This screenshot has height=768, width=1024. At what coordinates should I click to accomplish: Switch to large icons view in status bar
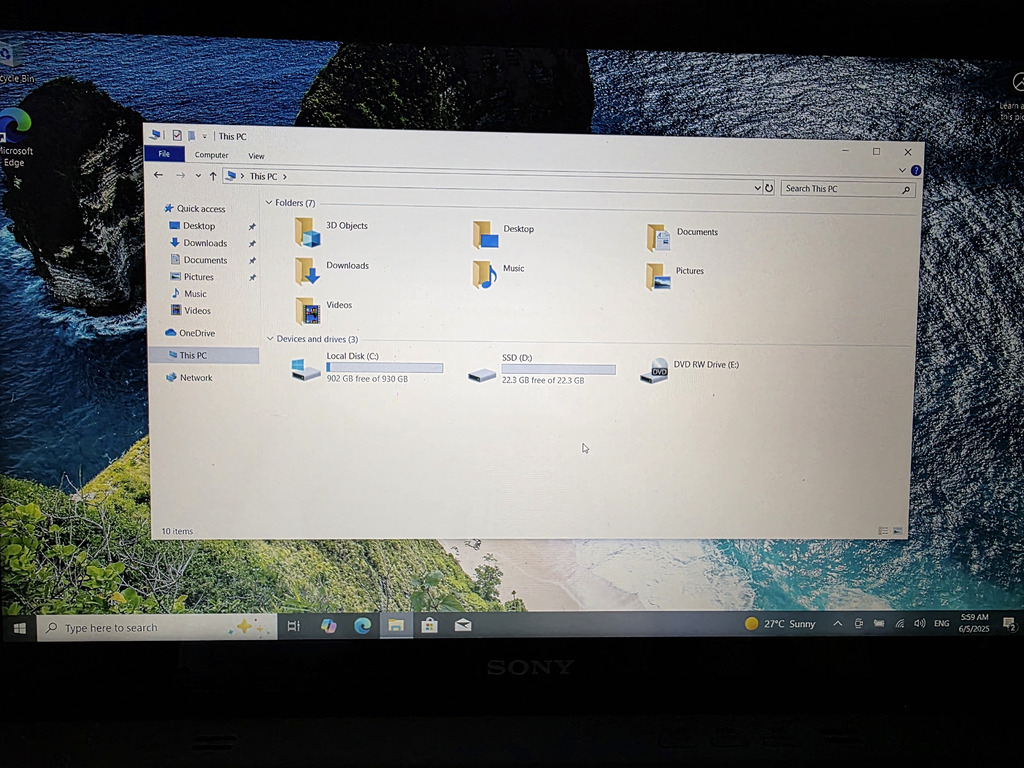(x=897, y=531)
